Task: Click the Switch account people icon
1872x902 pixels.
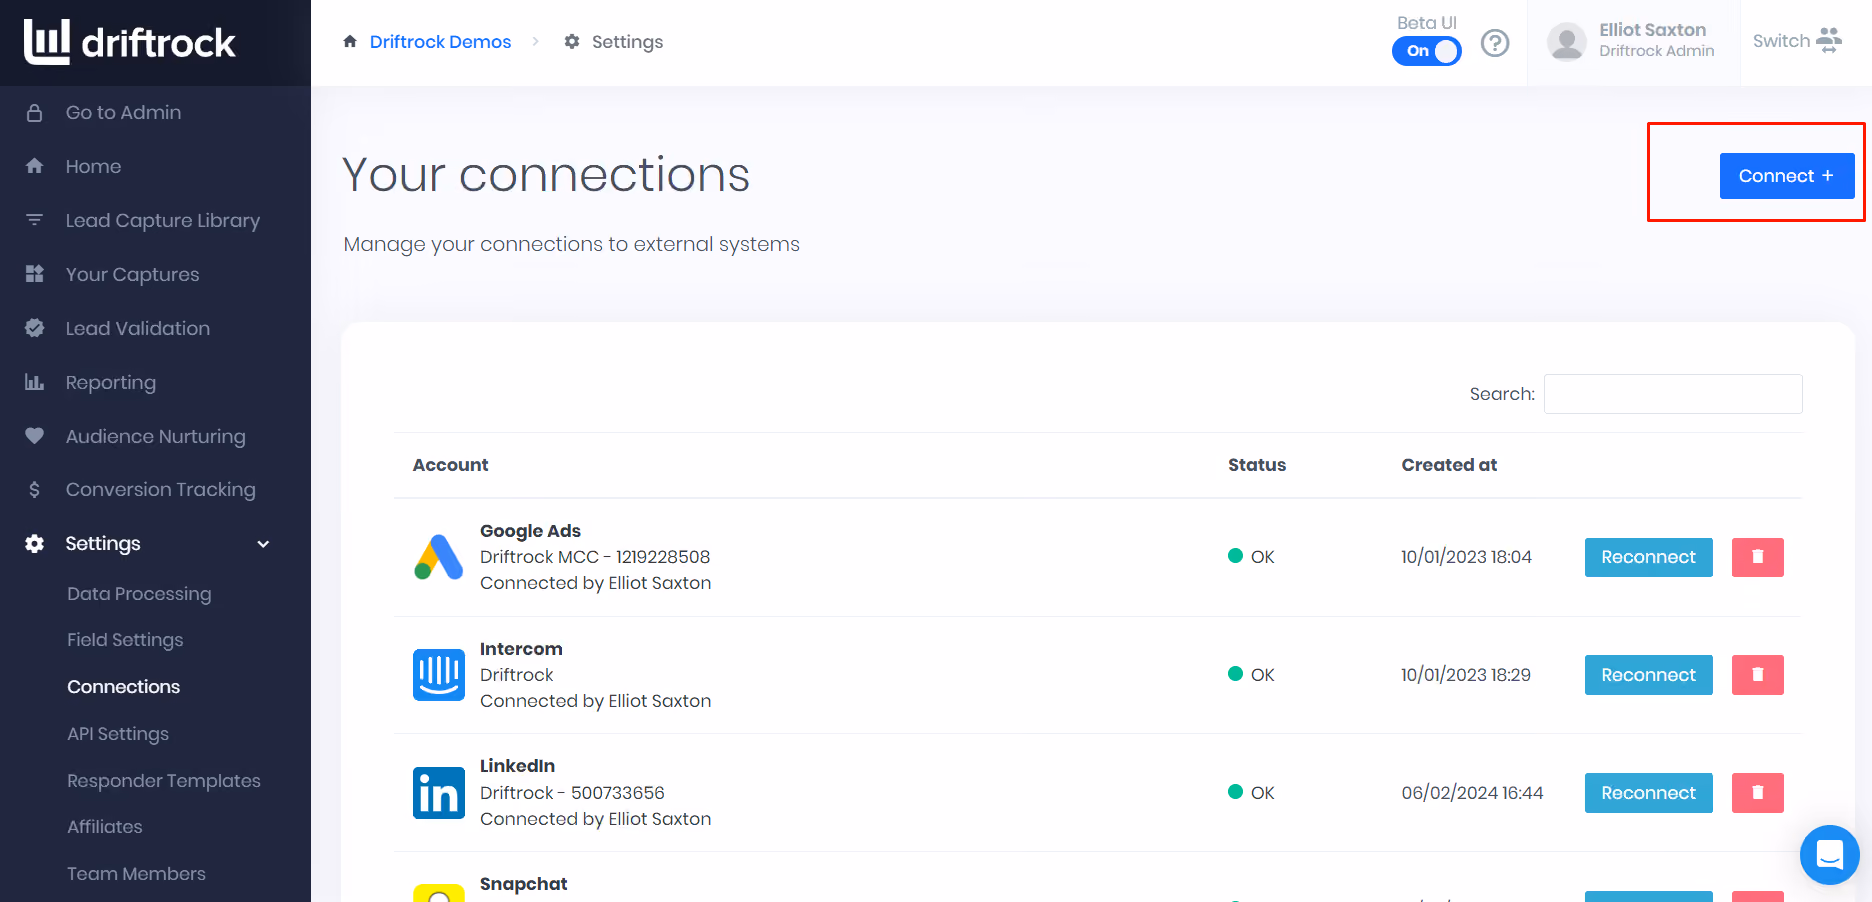Action: tap(1829, 40)
